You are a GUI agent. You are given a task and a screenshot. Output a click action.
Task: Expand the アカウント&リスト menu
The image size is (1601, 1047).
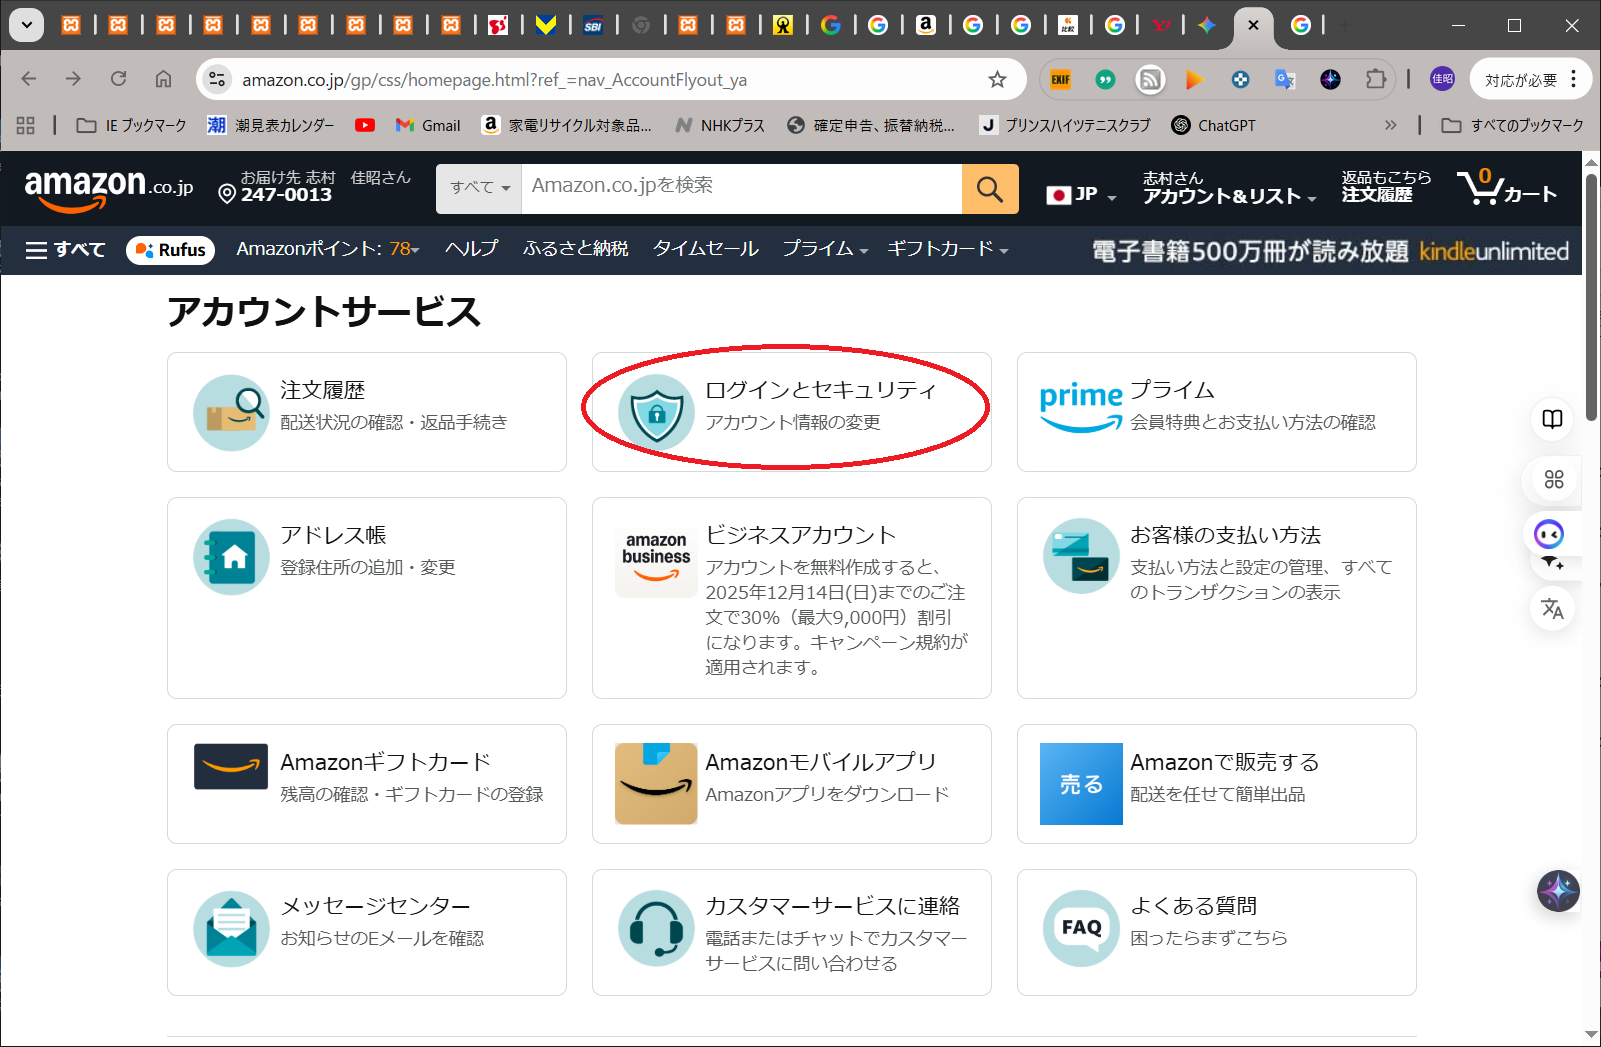click(1229, 188)
